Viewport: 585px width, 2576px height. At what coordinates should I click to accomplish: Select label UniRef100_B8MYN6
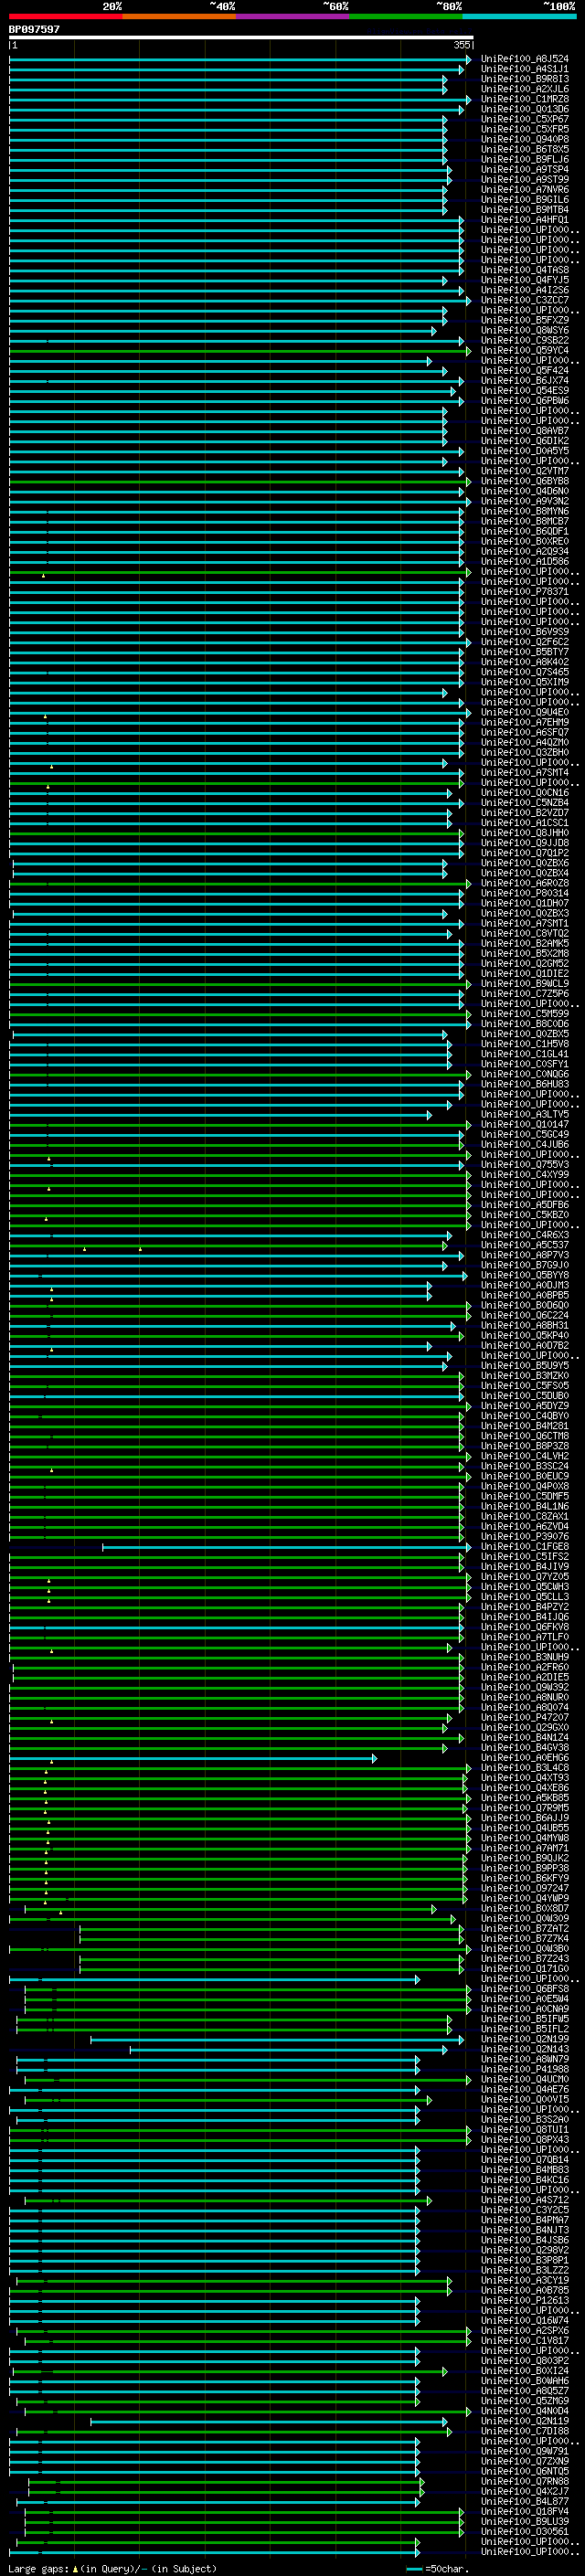(x=525, y=511)
